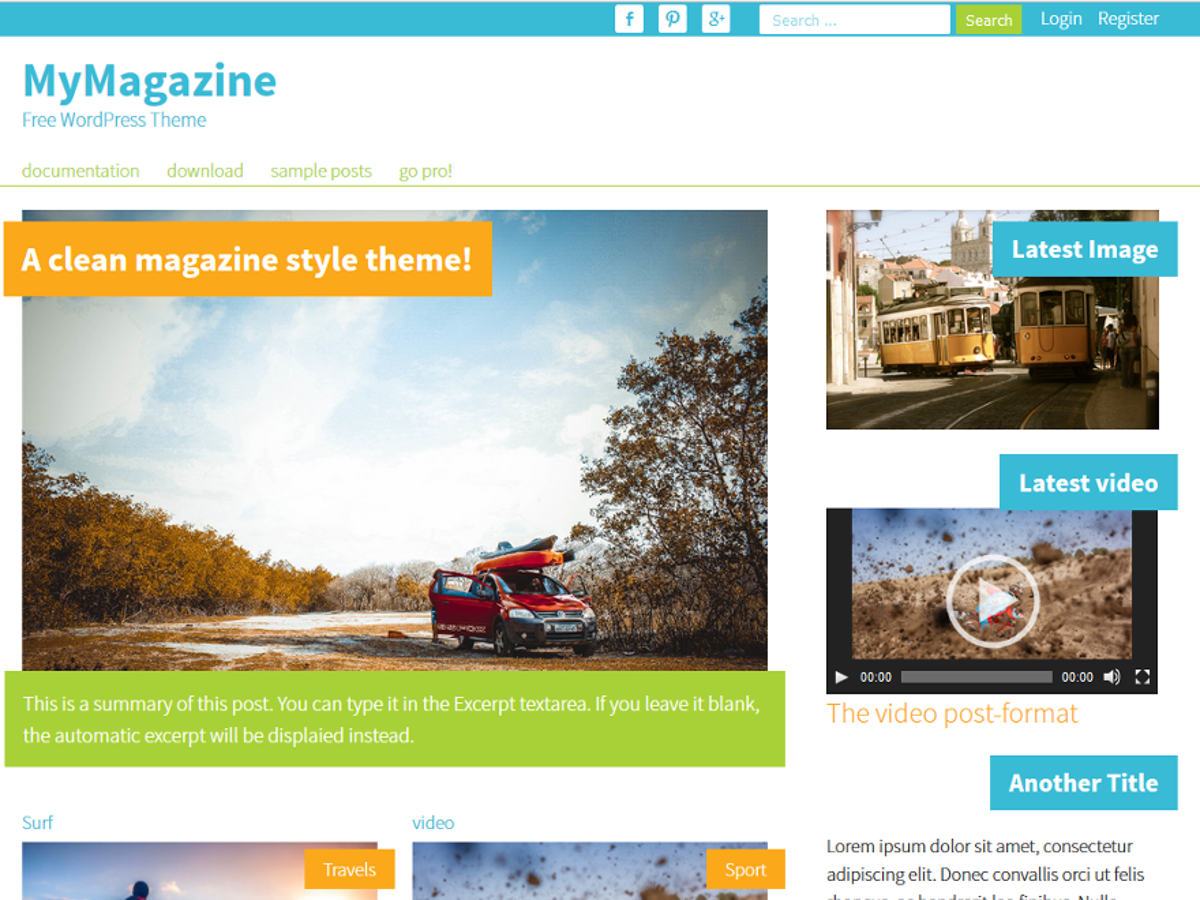This screenshot has width=1200, height=900.
Task: Open the Facebook social icon
Action: click(629, 18)
